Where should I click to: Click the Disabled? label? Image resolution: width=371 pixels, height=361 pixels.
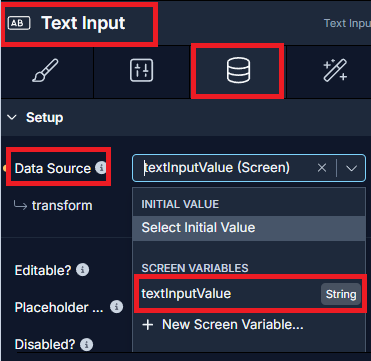[45, 345]
